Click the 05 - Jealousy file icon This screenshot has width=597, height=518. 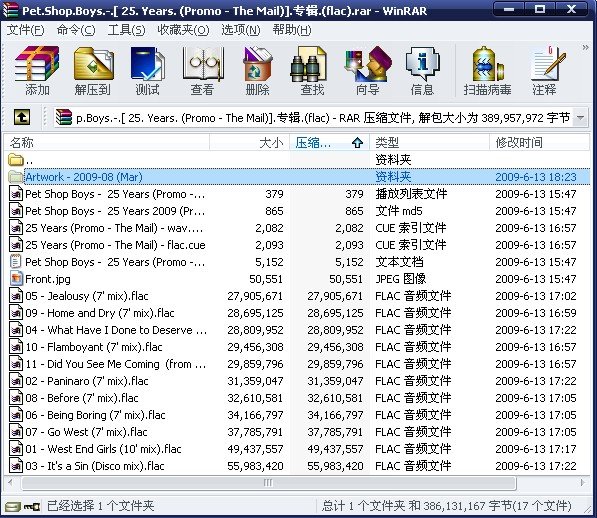click(16, 296)
